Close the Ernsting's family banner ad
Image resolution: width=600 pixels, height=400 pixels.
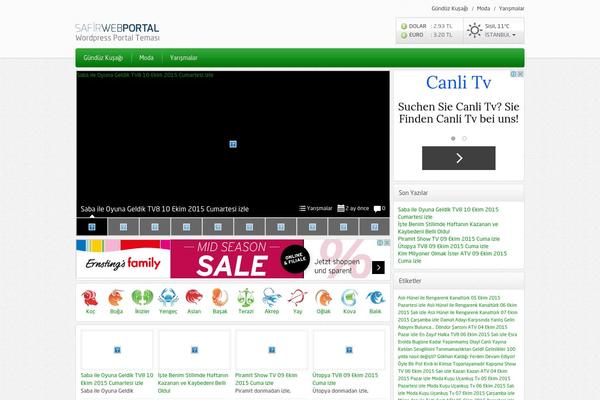coord(387,243)
